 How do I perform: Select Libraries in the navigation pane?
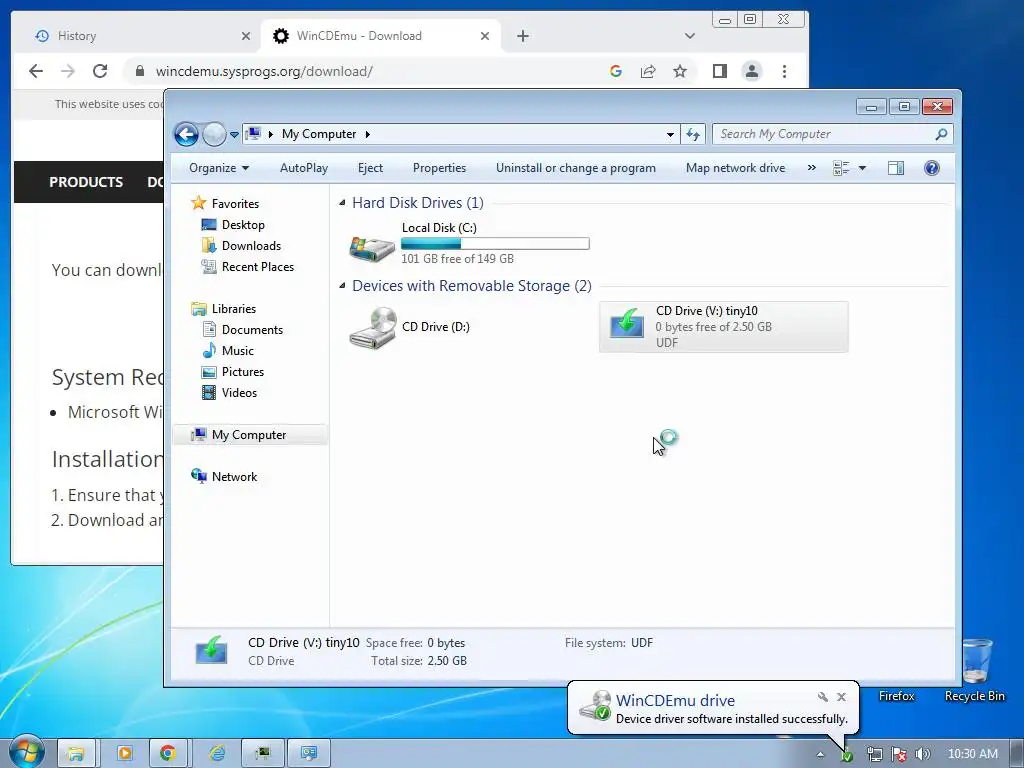[x=234, y=309]
